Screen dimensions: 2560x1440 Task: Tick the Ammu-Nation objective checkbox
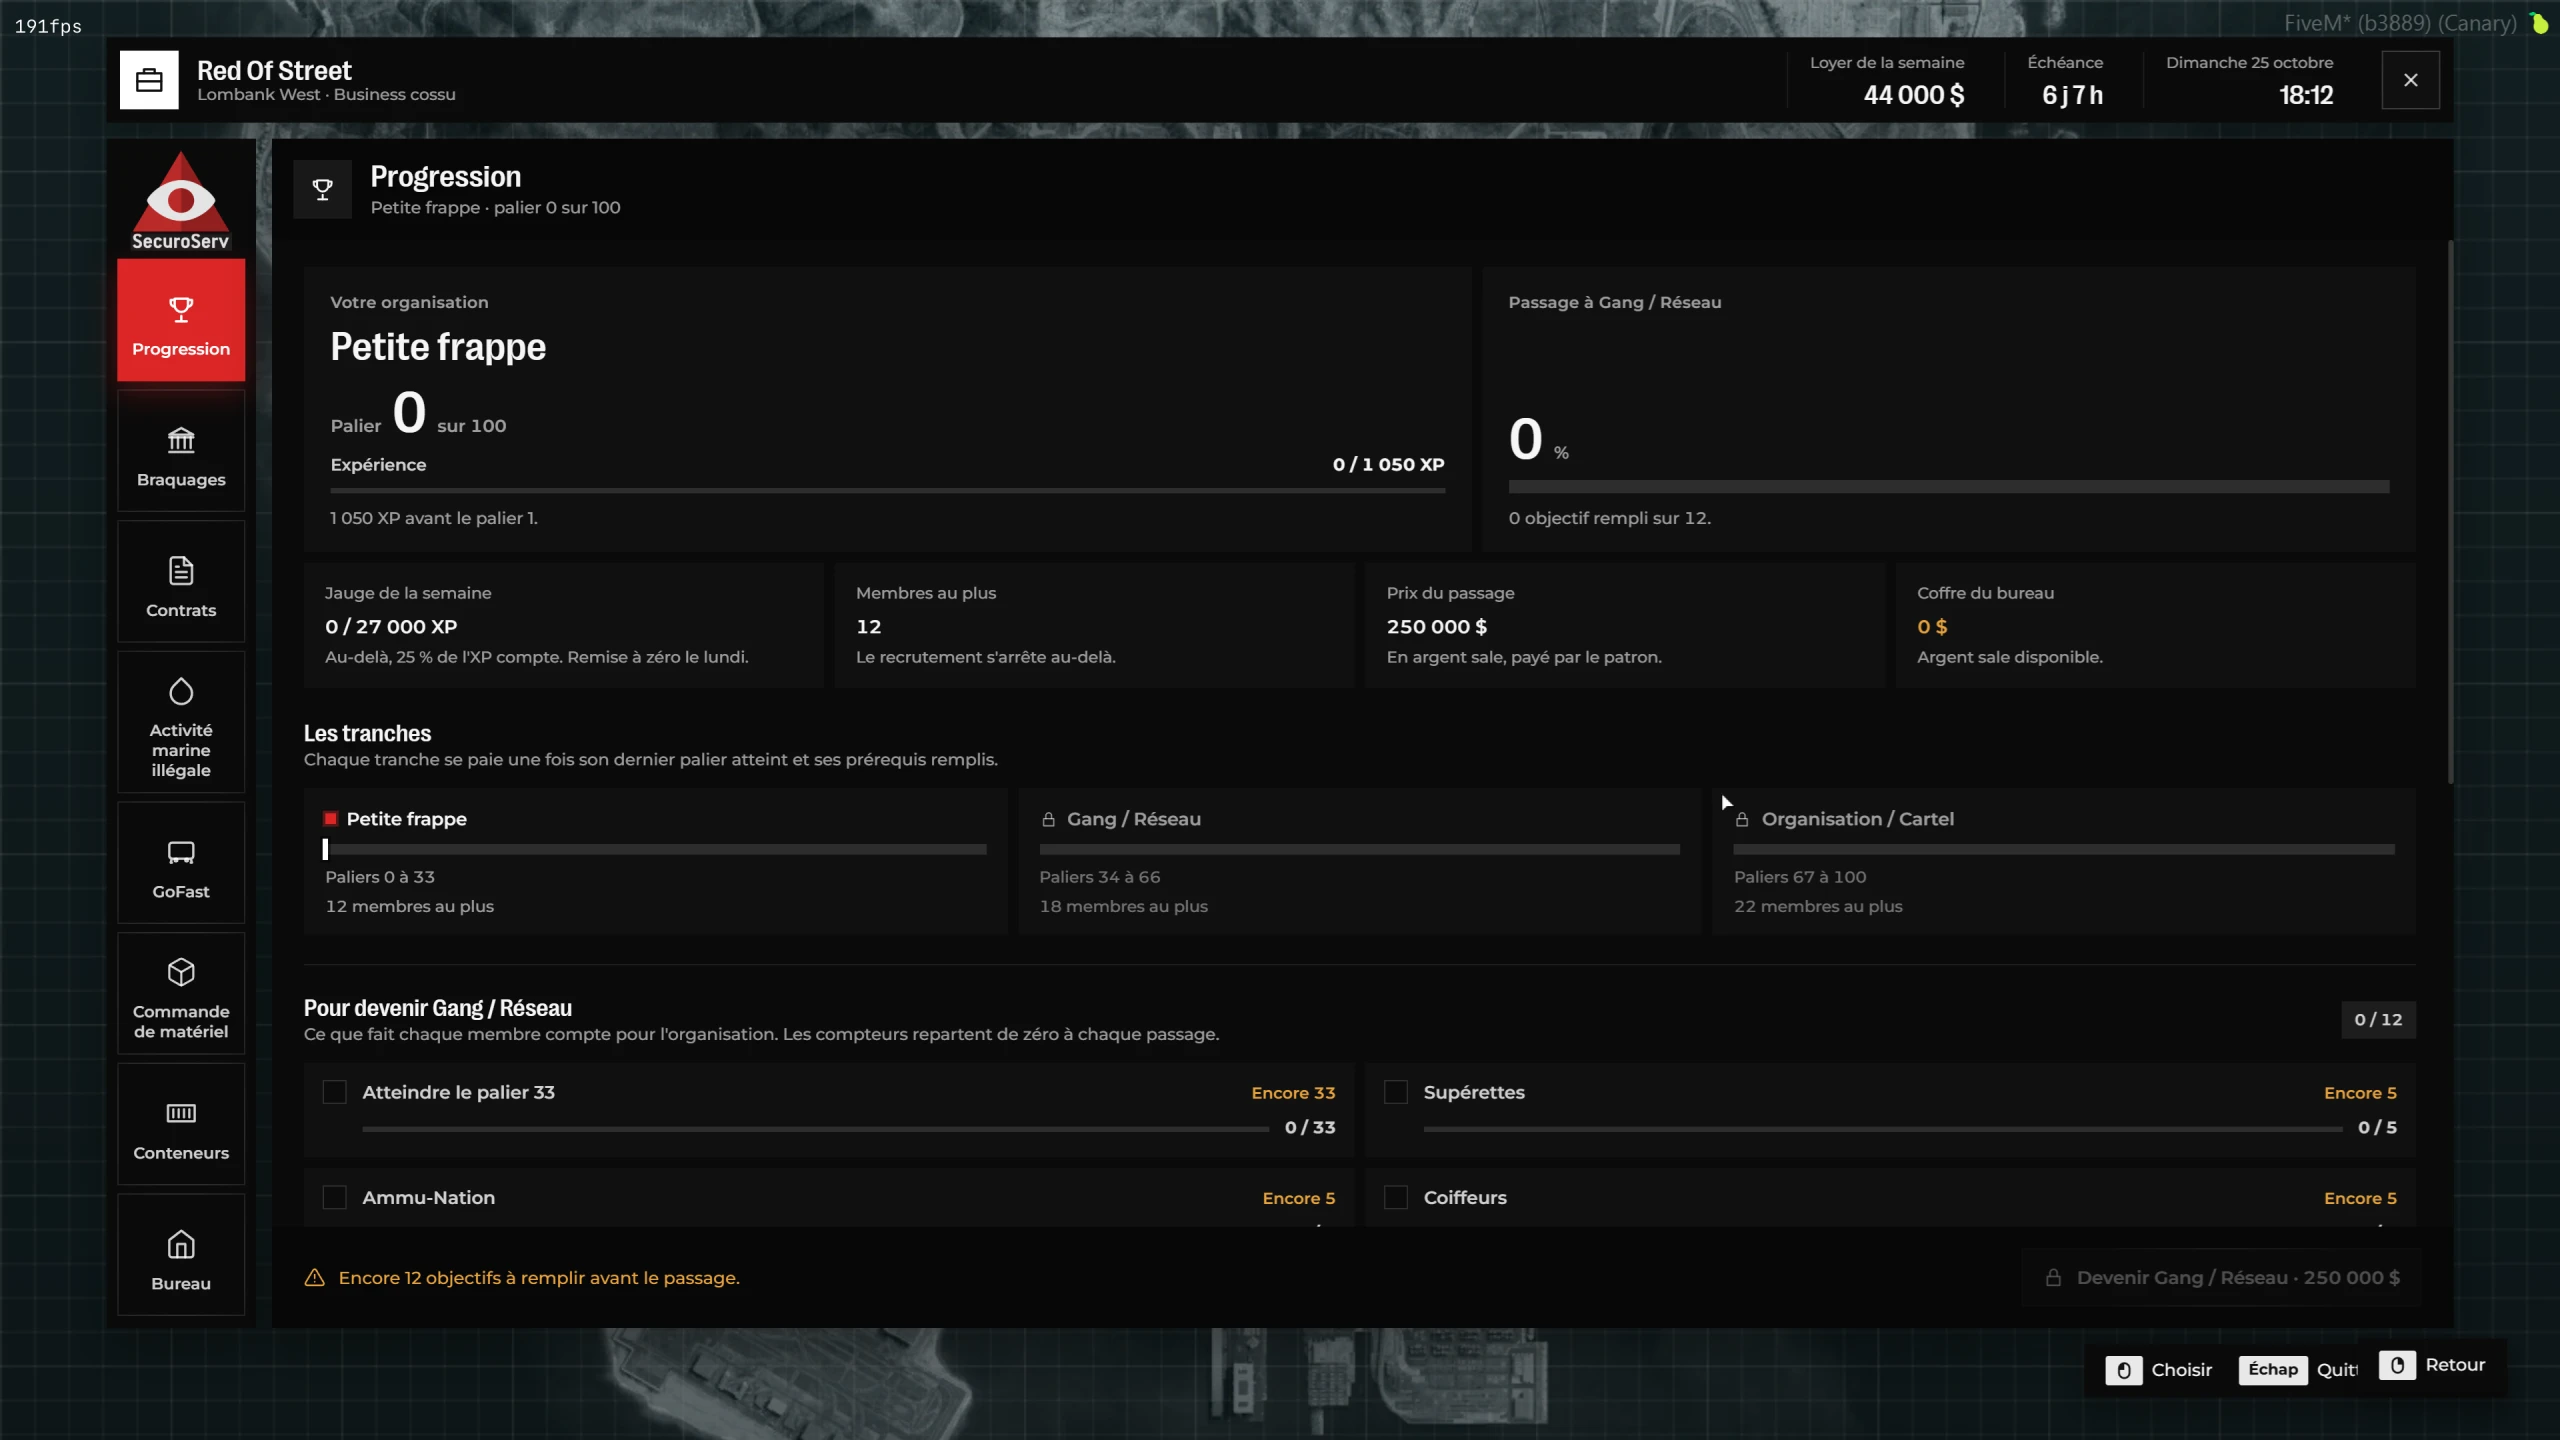point(335,1197)
